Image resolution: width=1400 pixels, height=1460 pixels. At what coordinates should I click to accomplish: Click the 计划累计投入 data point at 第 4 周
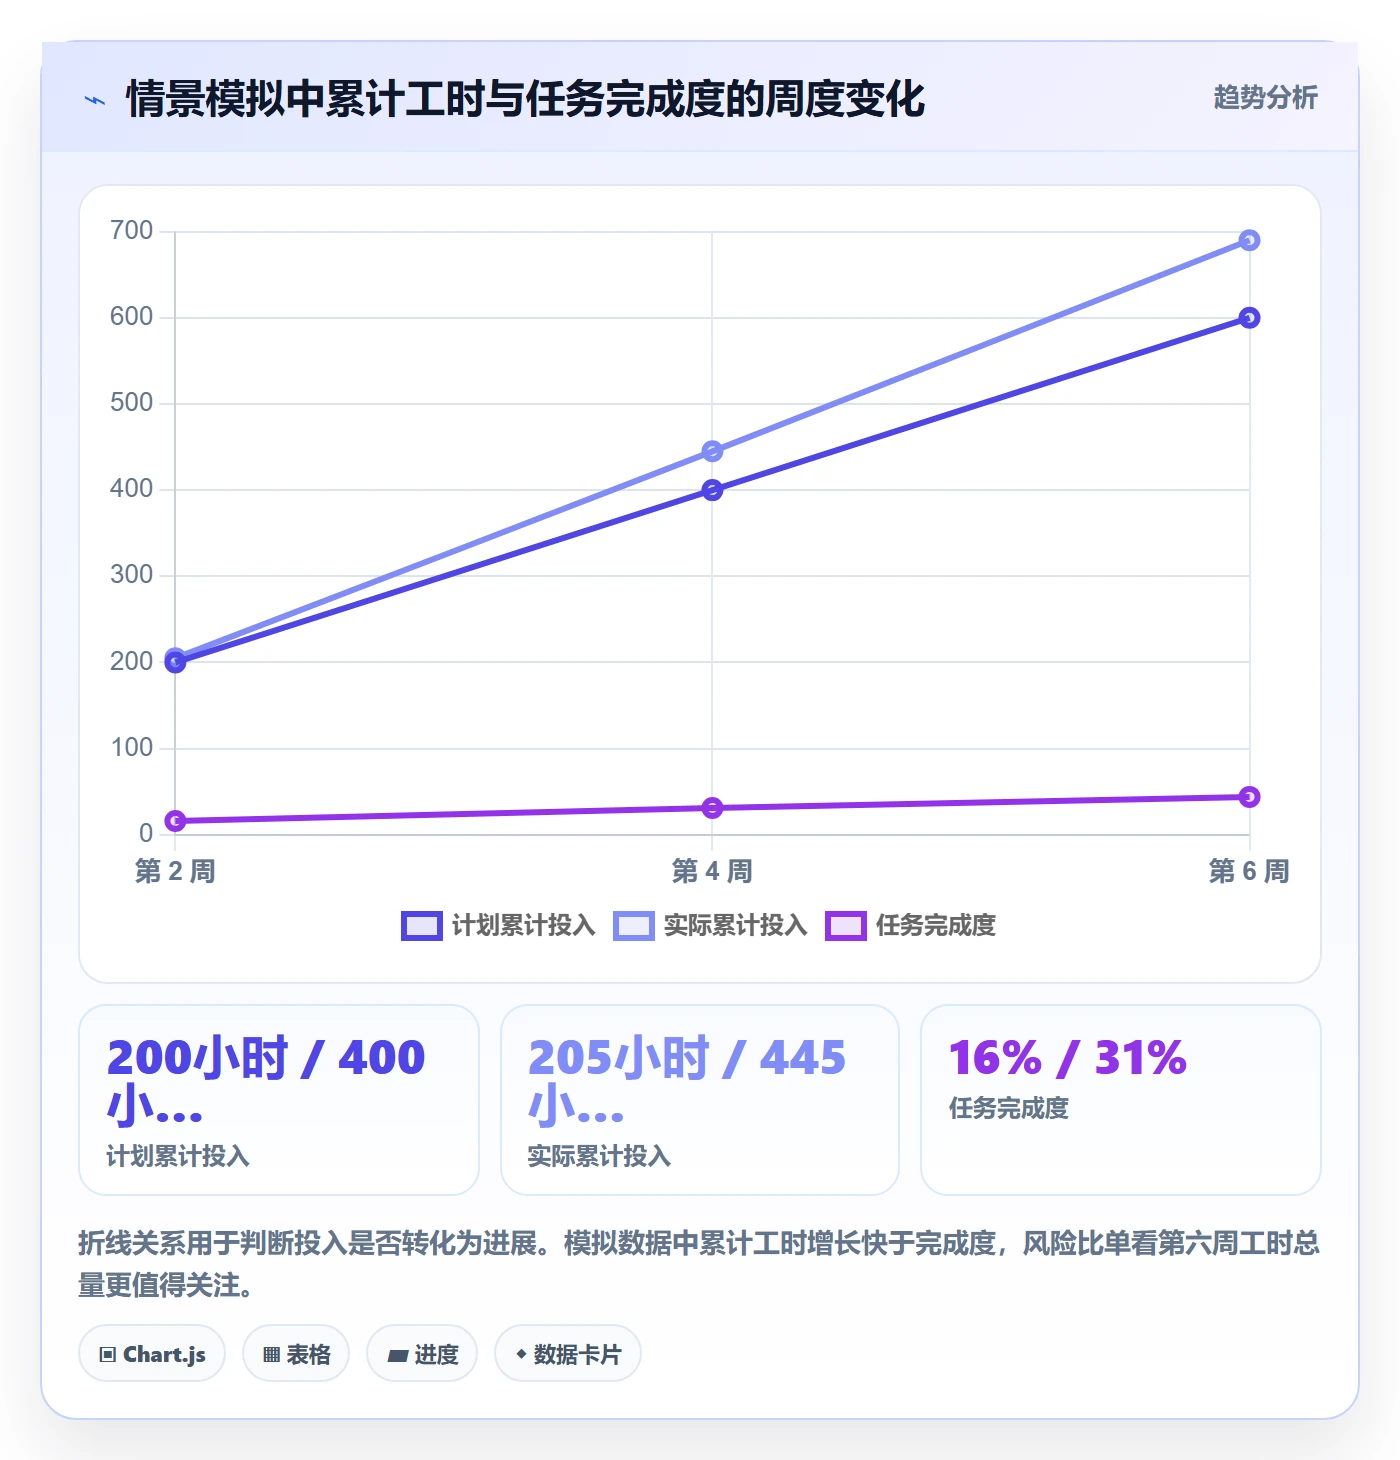[712, 490]
